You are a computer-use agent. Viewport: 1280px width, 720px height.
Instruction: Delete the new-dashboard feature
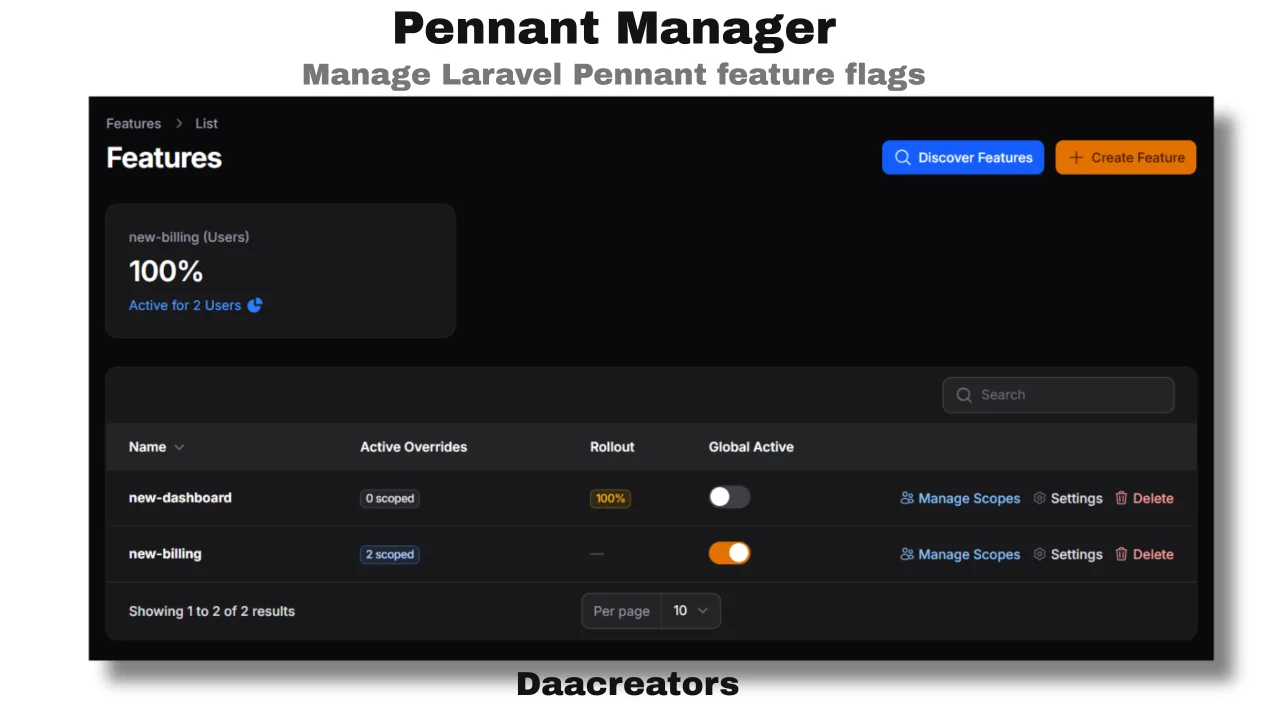coord(1144,498)
